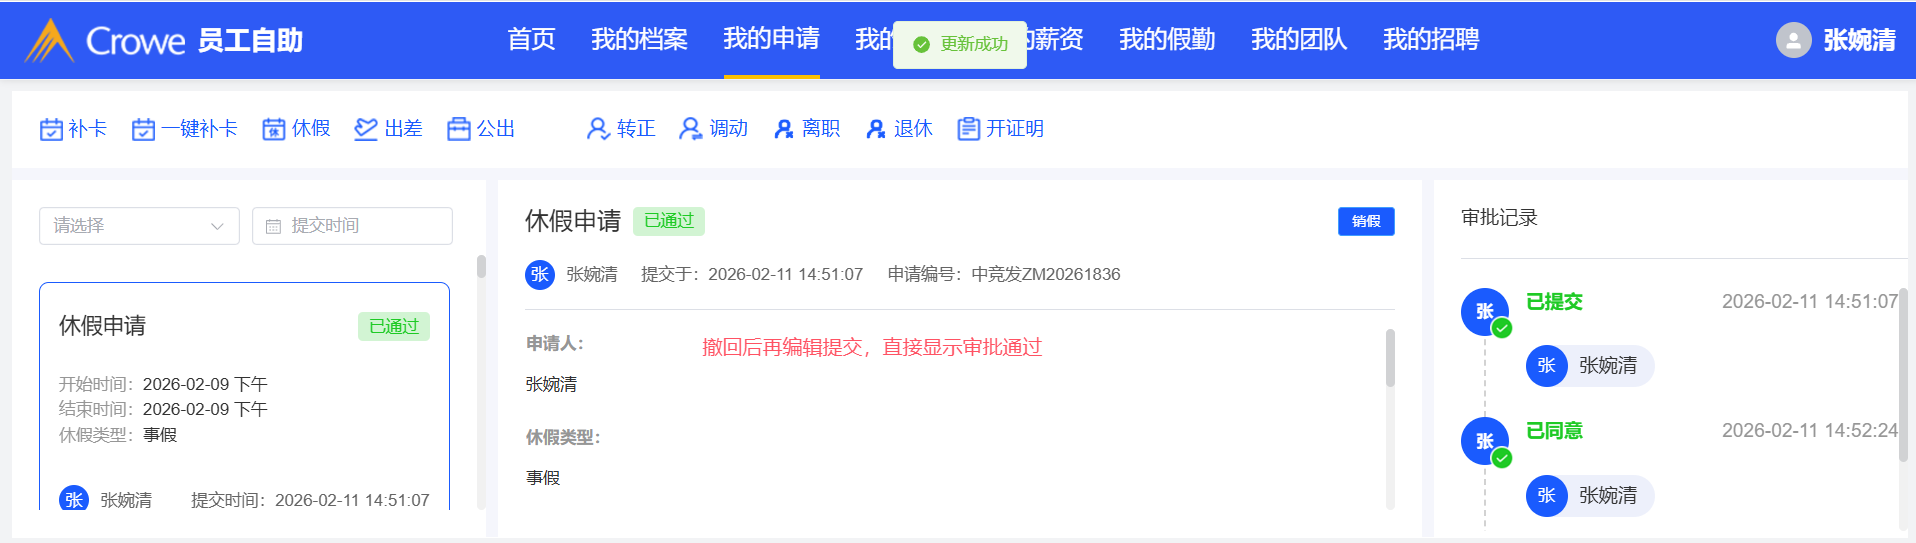Screen dimensions: 1916x543
Task: Click the red note 撤回后再编辑提交
Action: pos(871,347)
